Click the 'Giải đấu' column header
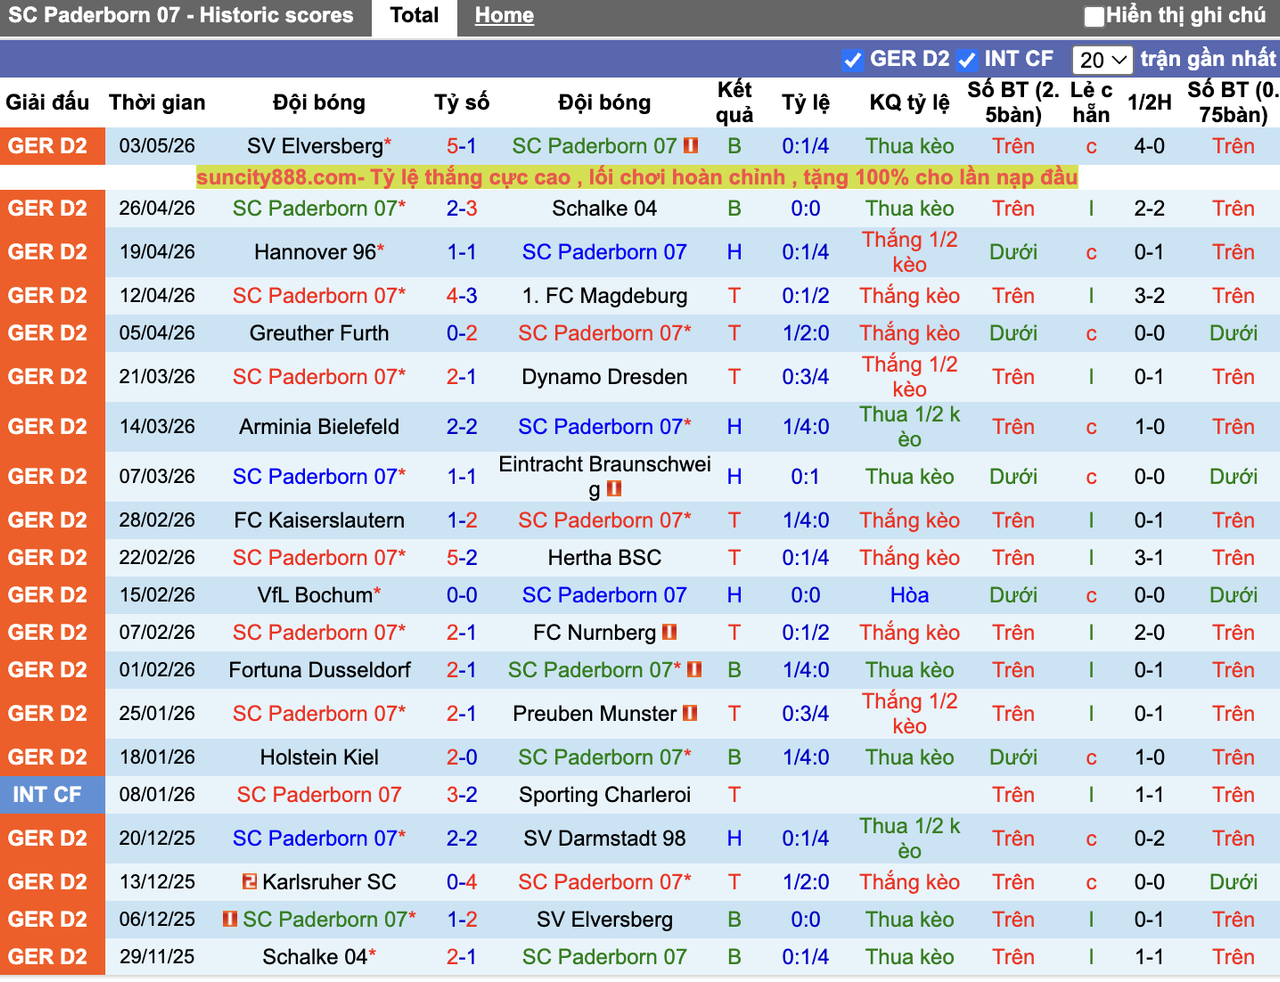 47,102
